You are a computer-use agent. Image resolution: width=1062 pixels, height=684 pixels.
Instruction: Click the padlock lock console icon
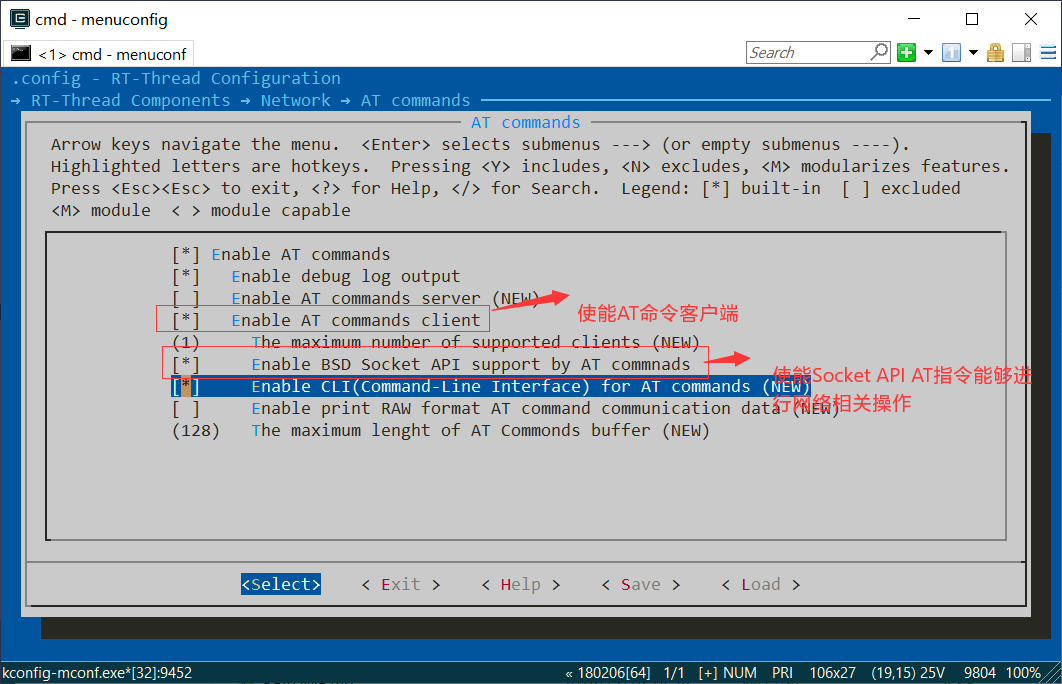[x=996, y=52]
